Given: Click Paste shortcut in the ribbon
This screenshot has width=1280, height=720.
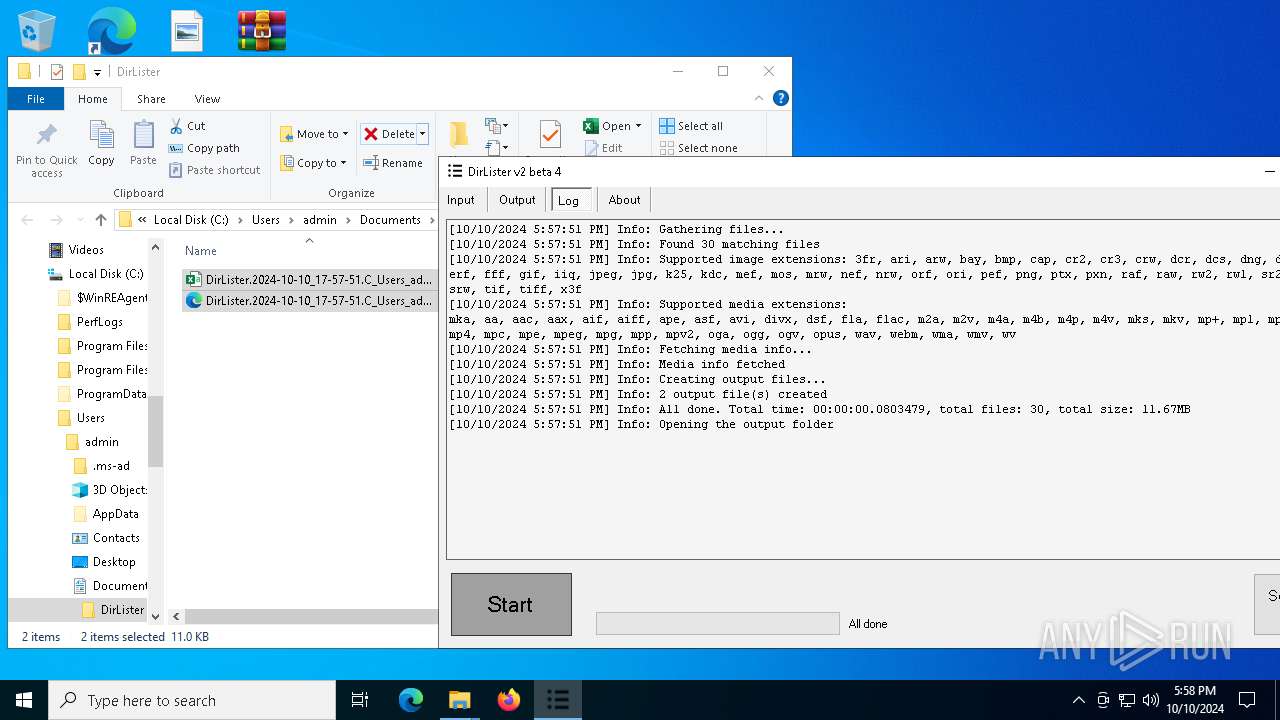Looking at the screenshot, I should [x=214, y=170].
